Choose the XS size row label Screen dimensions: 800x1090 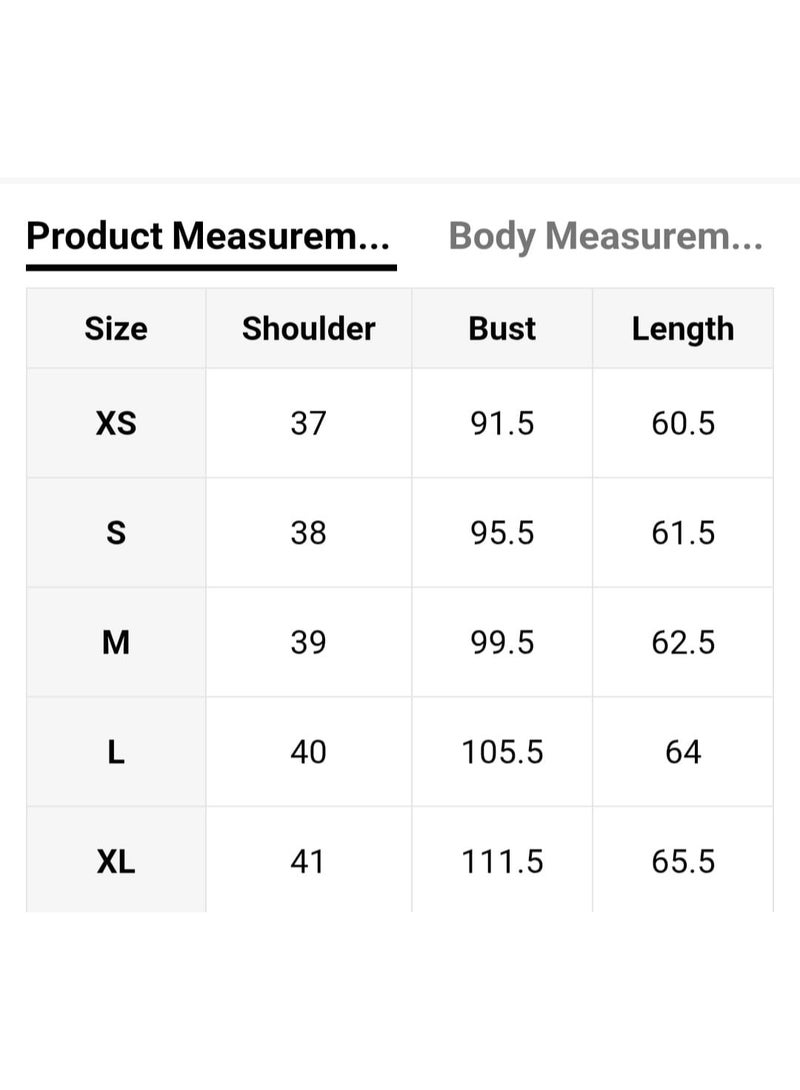point(116,423)
